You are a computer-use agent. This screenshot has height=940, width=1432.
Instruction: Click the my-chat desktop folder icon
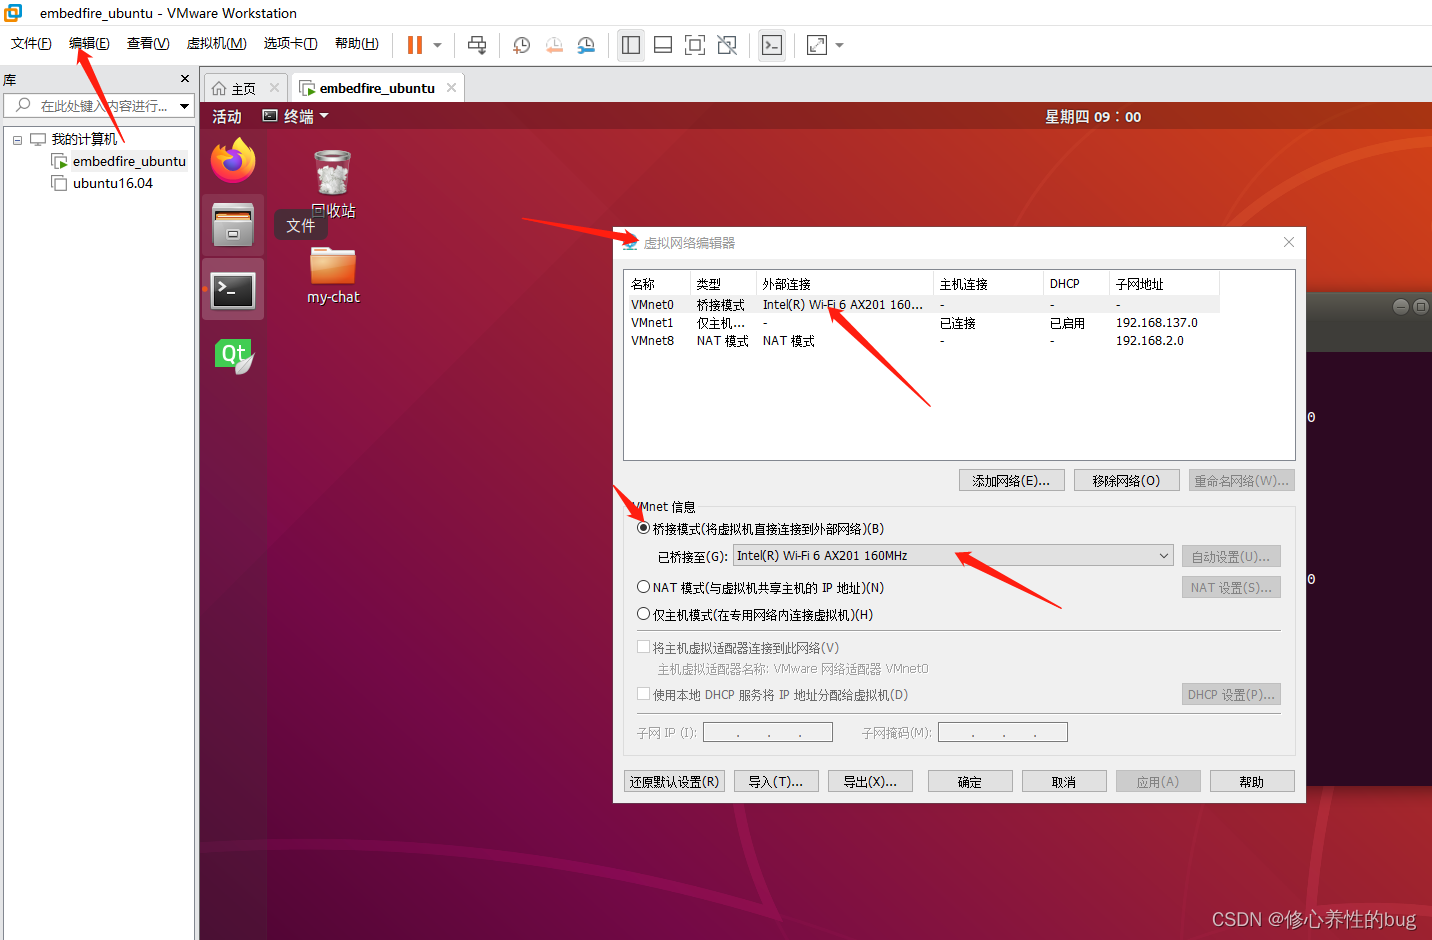[333, 275]
